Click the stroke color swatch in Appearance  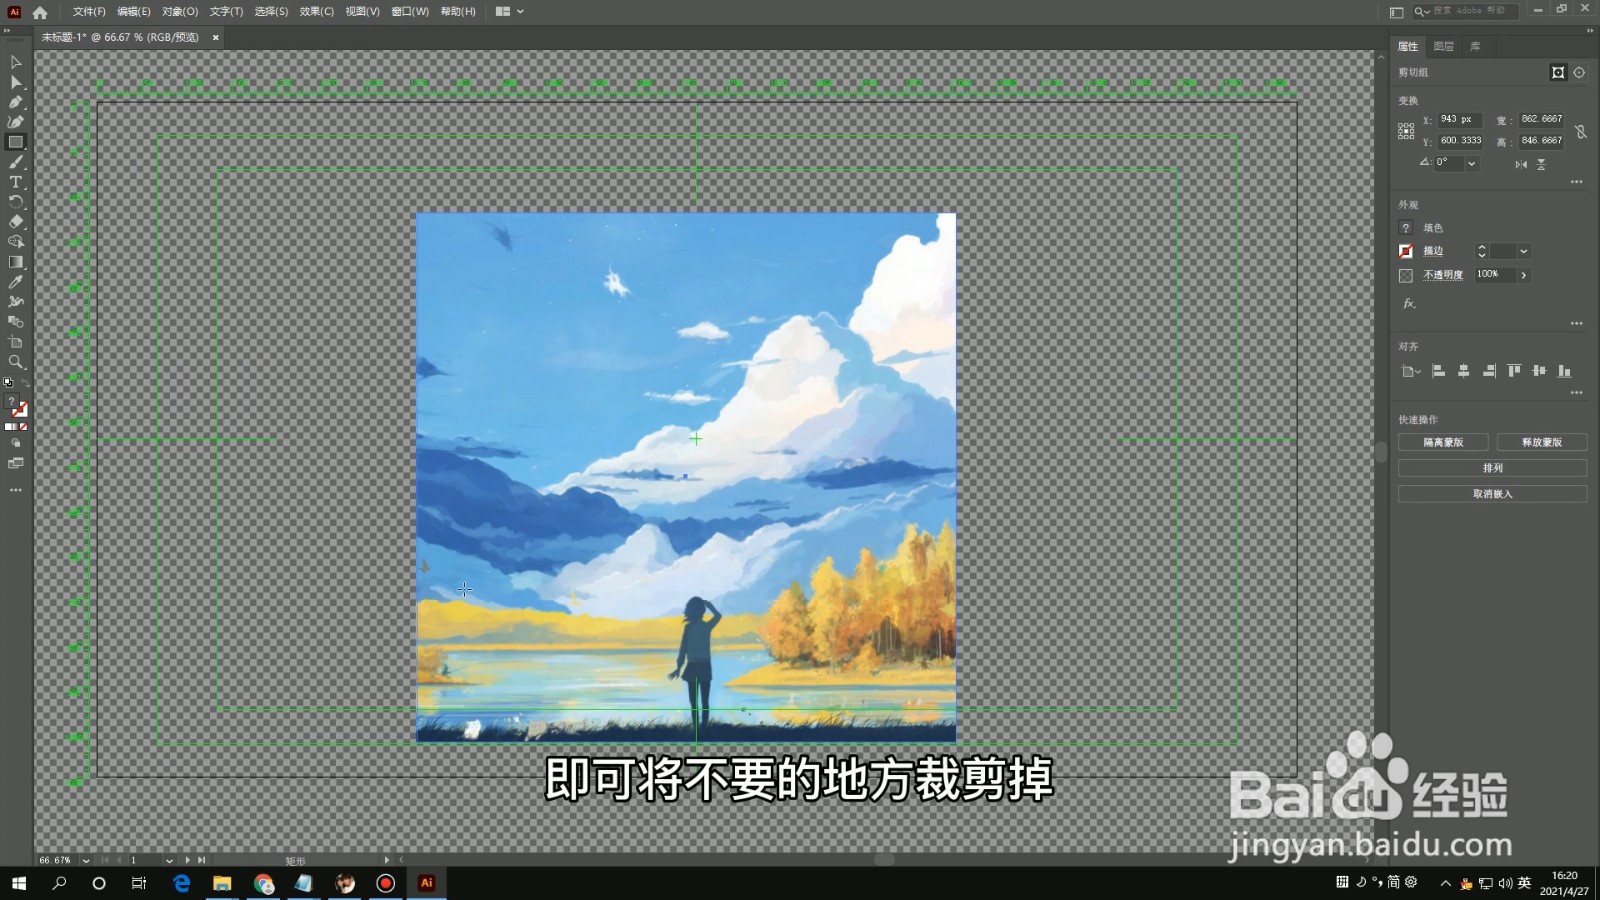[1406, 251]
